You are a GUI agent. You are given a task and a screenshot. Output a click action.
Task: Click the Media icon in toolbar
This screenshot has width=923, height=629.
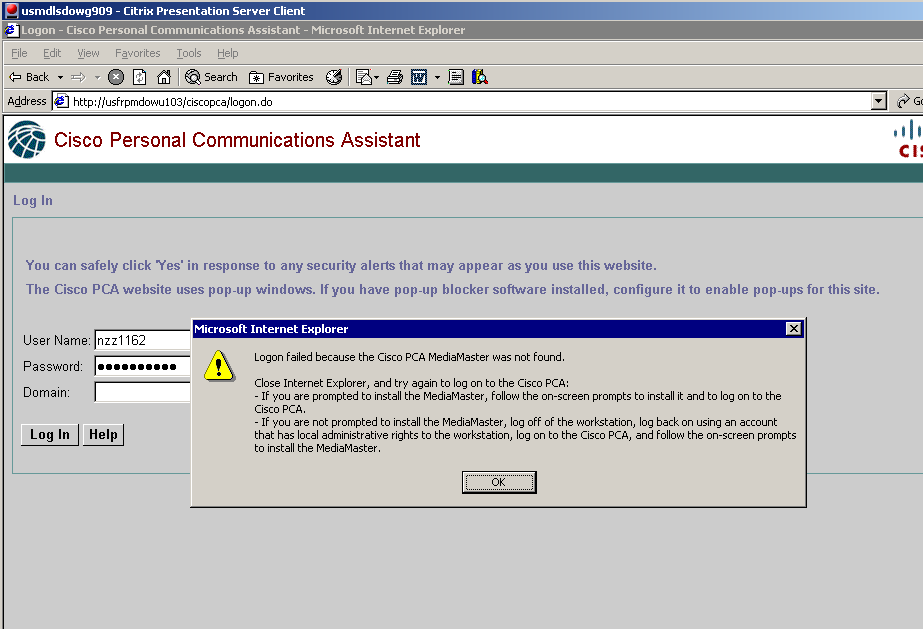334,77
